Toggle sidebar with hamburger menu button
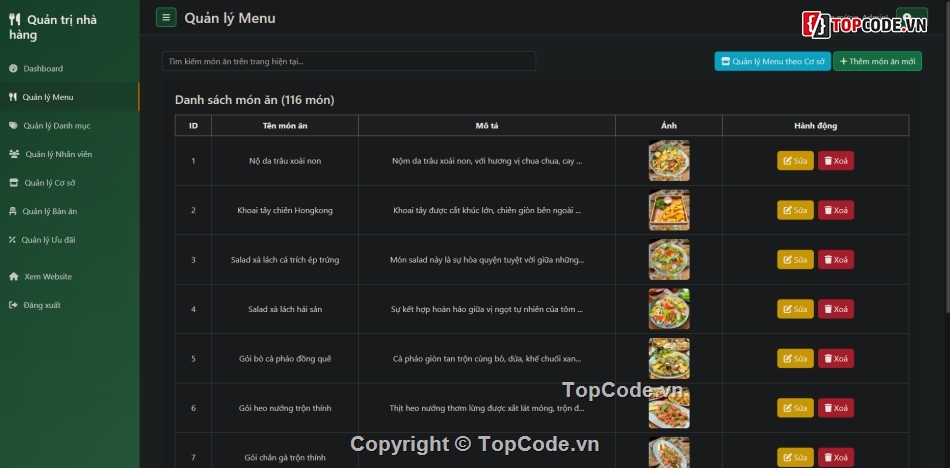 click(166, 18)
